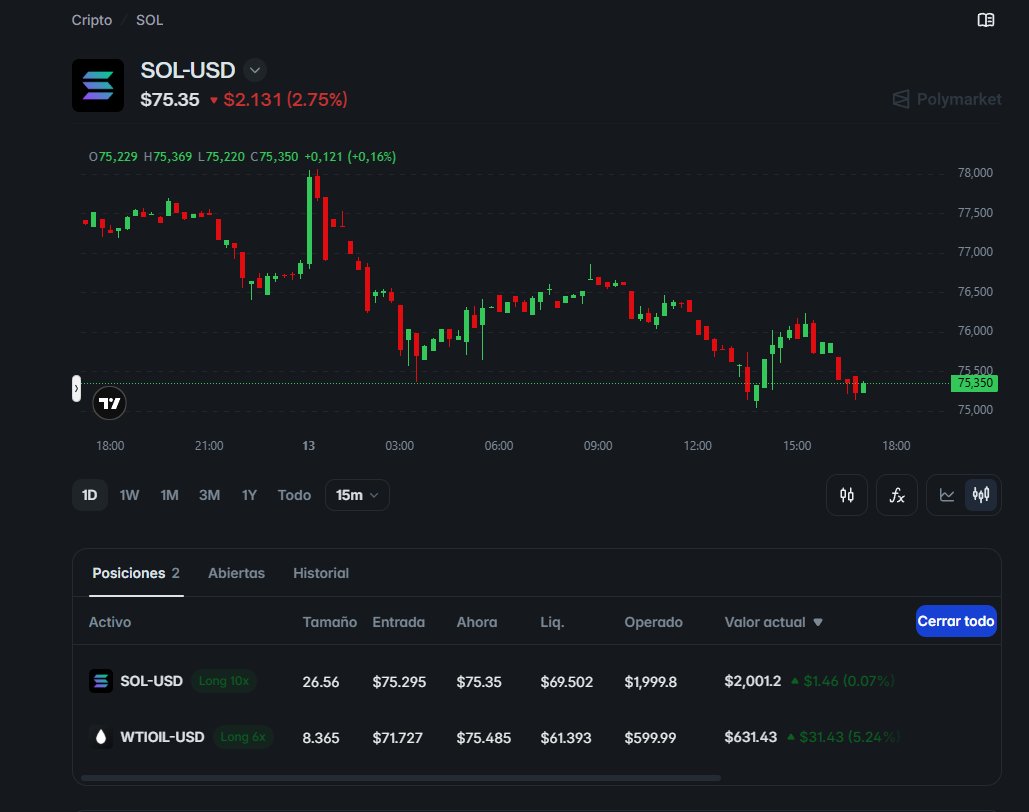This screenshot has height=812, width=1029.
Task: Click the Long 10x badge
Action: pyautogui.click(x=224, y=681)
